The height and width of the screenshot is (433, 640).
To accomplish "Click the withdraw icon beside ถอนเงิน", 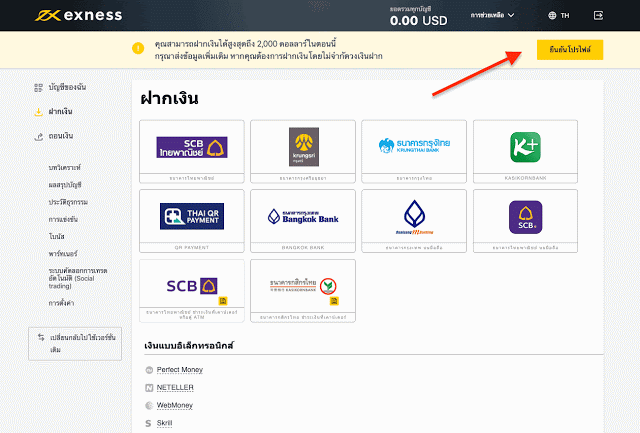I will (38, 137).
